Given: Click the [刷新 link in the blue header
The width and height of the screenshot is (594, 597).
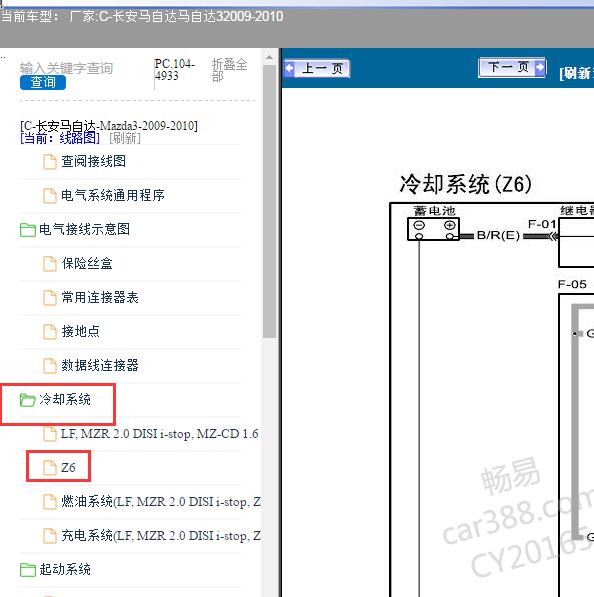Looking at the screenshot, I should tap(576, 73).
